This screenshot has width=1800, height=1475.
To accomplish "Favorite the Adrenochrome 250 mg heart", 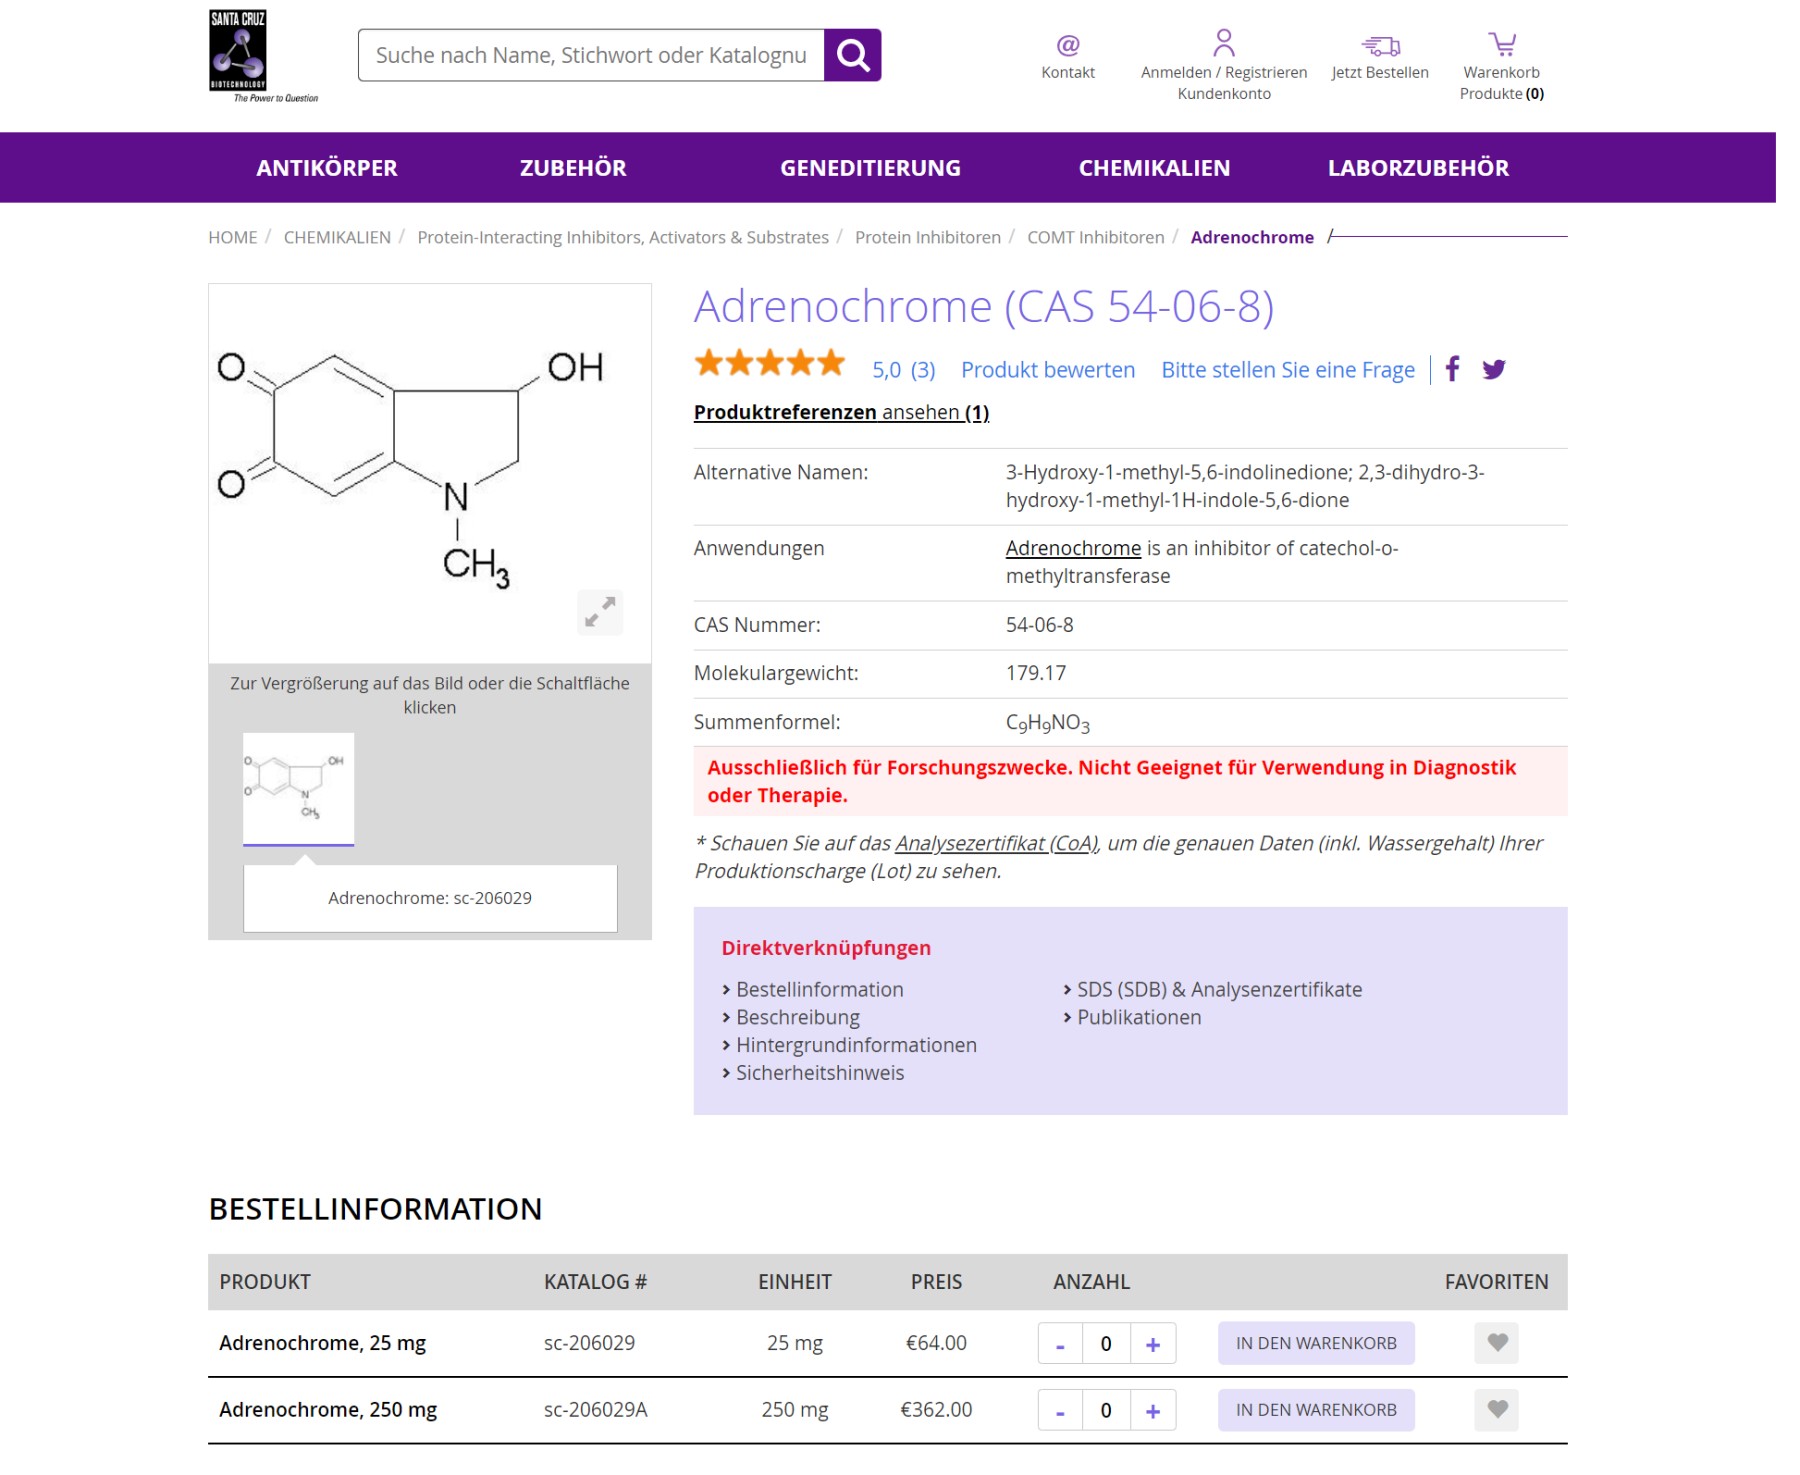I will 1496,1409.
